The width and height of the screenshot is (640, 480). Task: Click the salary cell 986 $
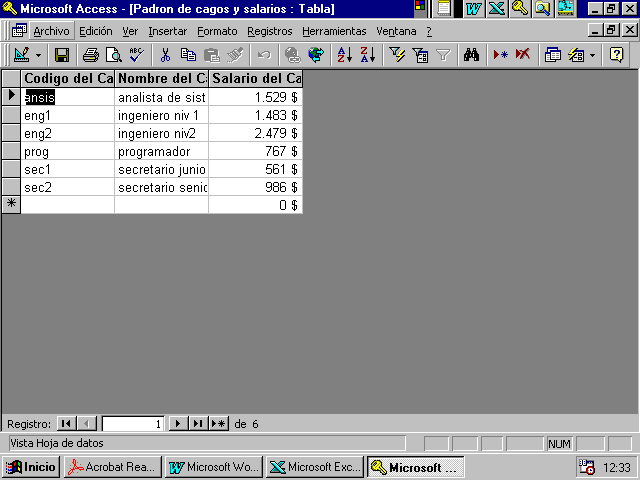tap(256, 187)
